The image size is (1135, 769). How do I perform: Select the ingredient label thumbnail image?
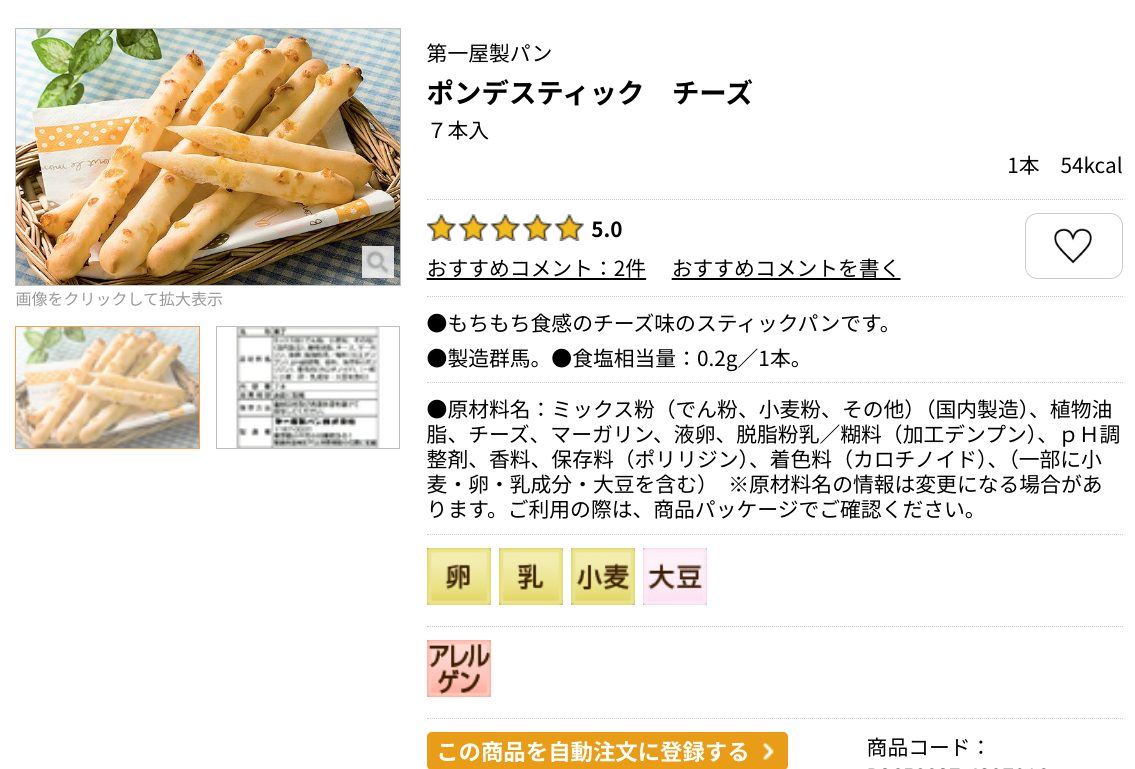click(308, 387)
